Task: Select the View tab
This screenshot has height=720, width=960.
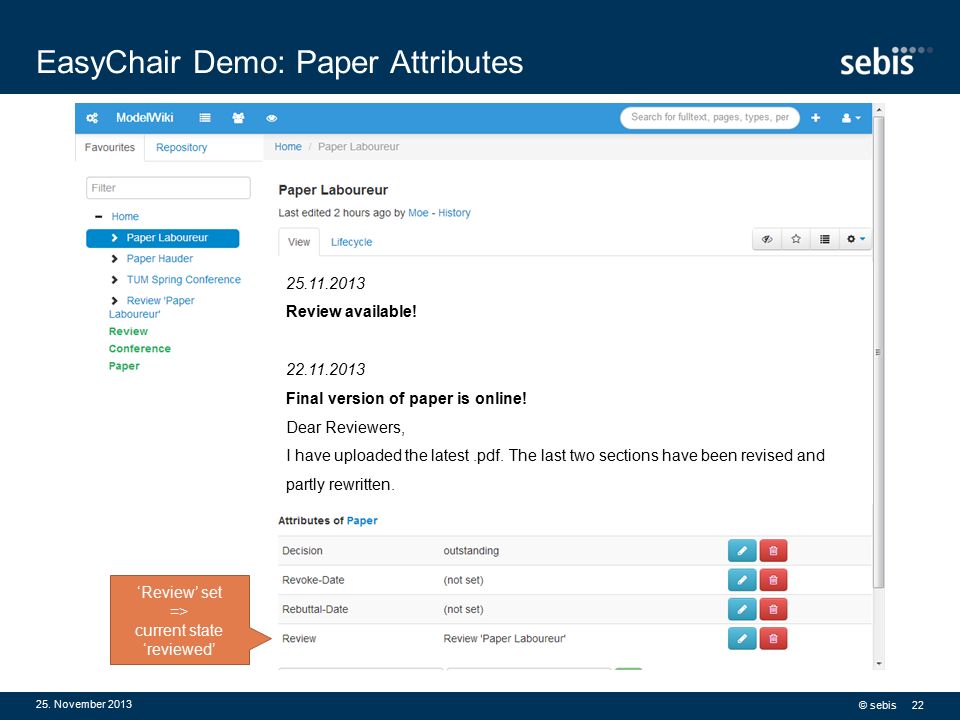Action: coord(299,242)
